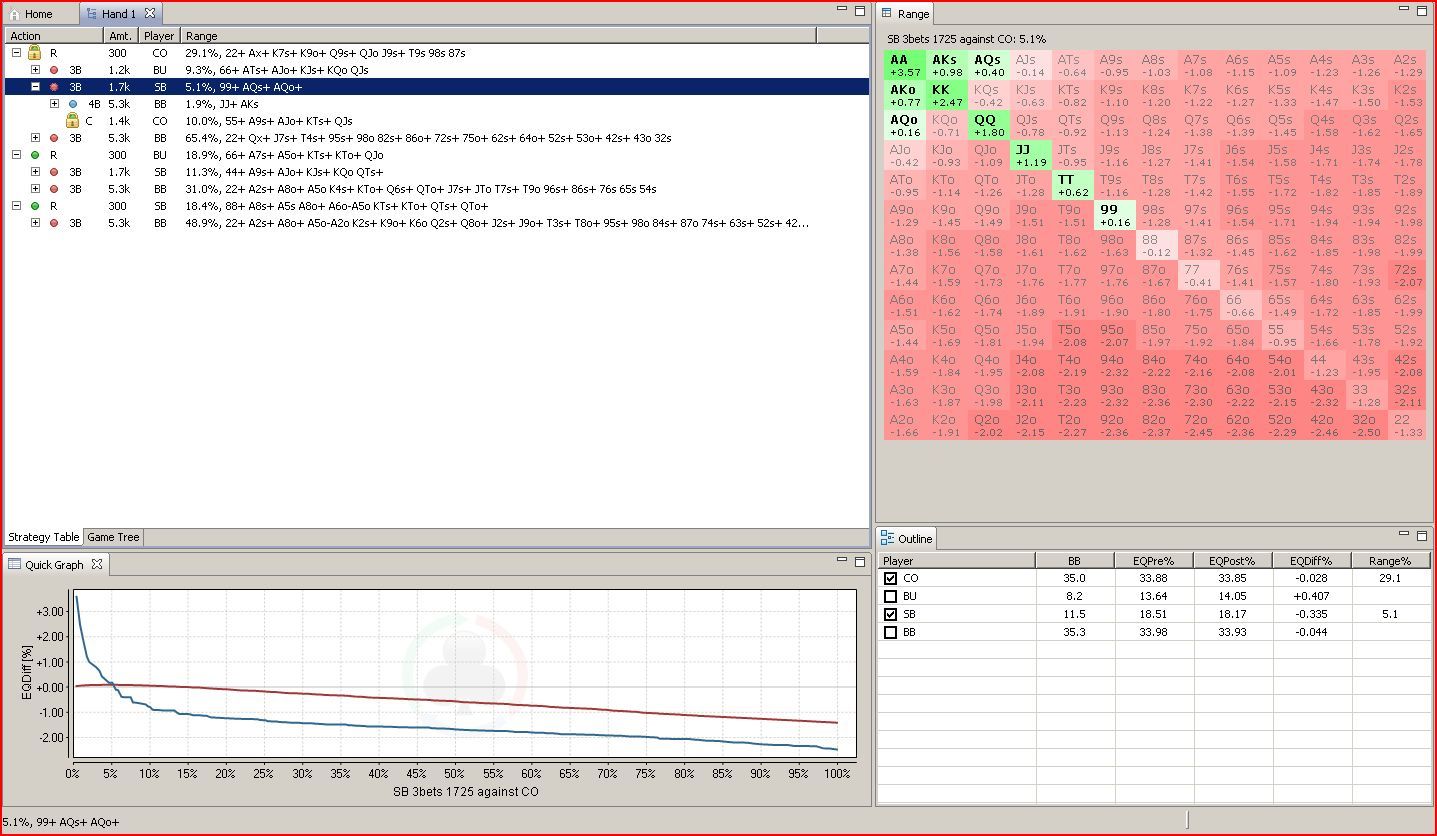1437x836 pixels.
Task: Click the green dot icon on the BU raise row
Action: pos(35,155)
